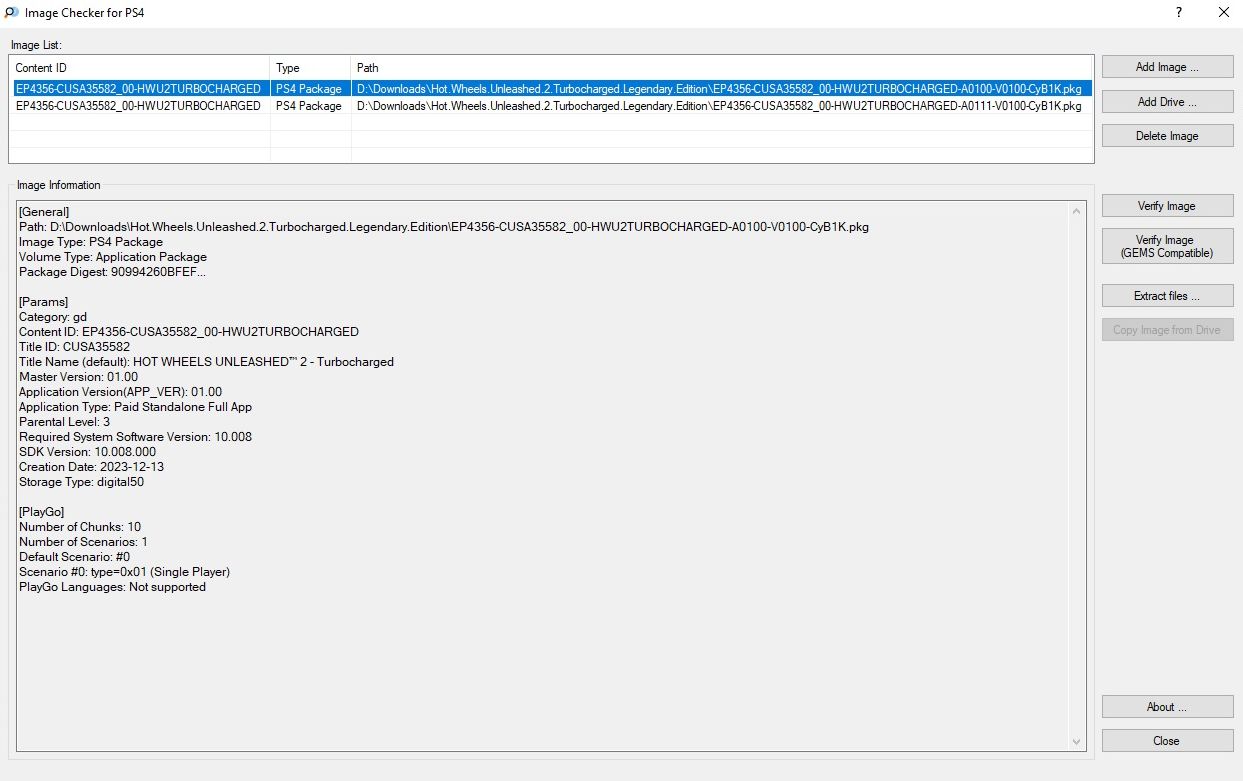Click Delete Image button

[x=1167, y=136]
